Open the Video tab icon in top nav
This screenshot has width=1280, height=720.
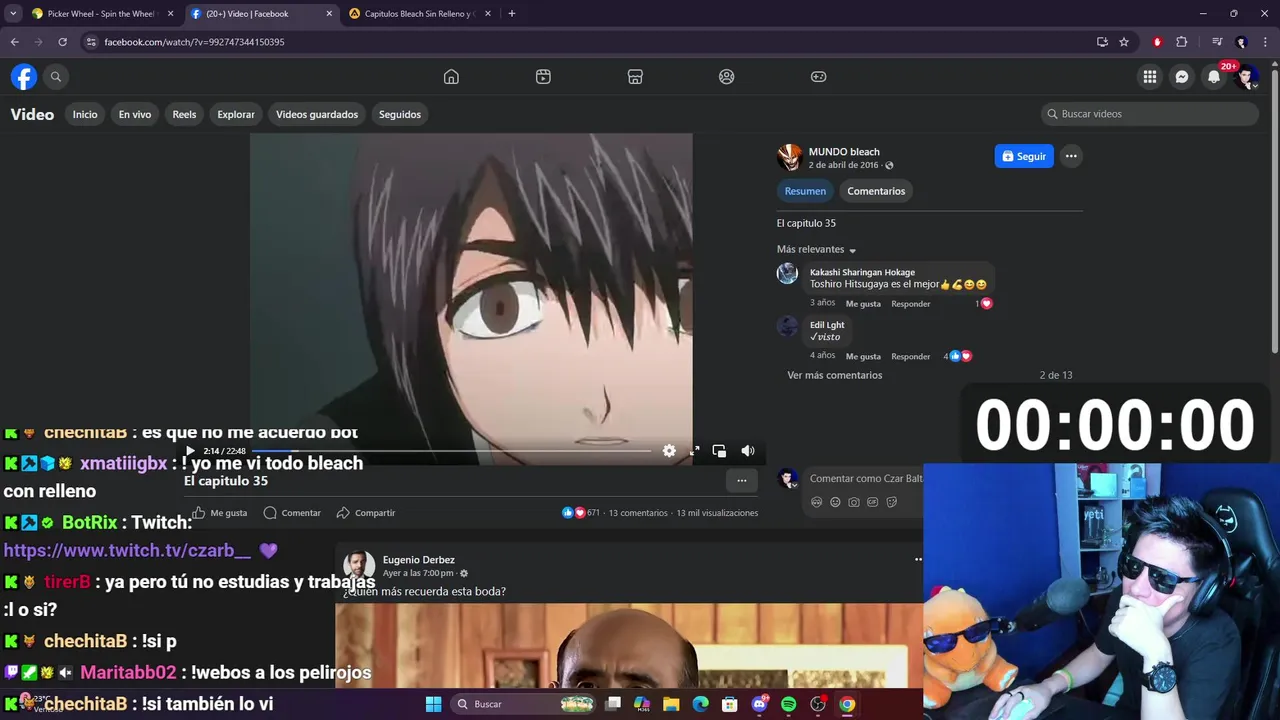(543, 77)
